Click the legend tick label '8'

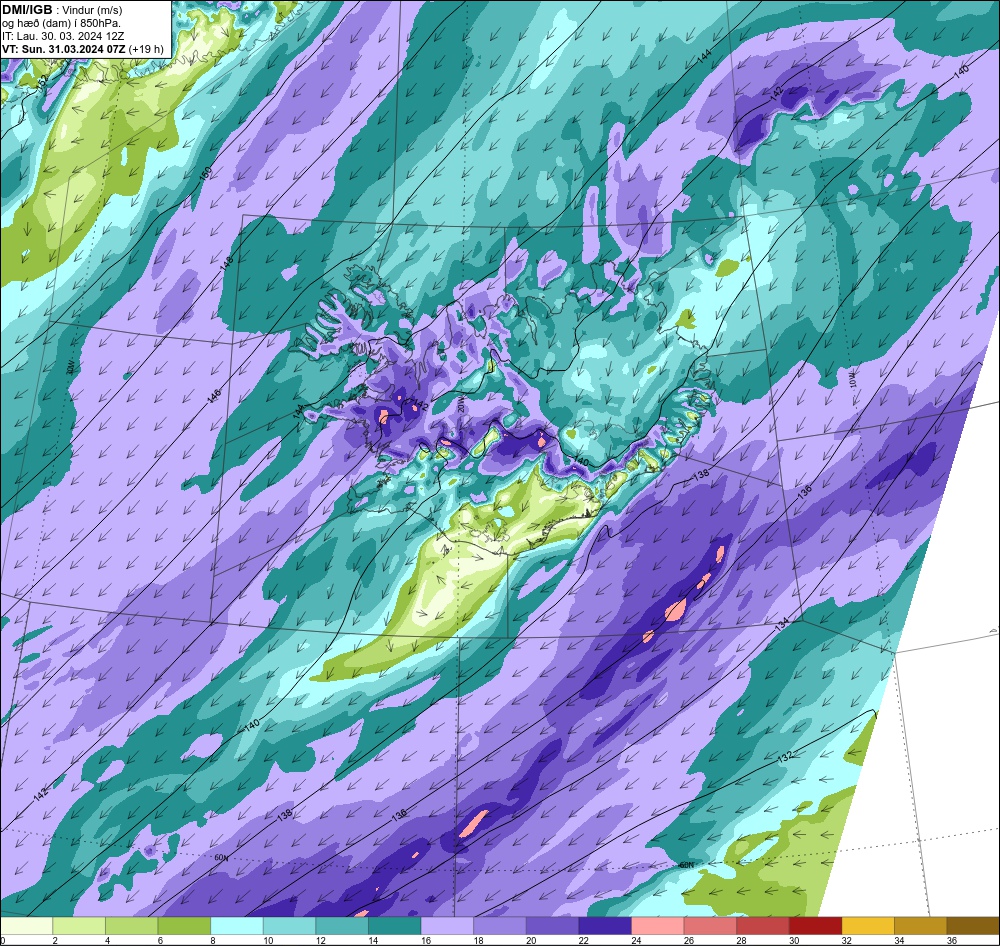tap(211, 940)
